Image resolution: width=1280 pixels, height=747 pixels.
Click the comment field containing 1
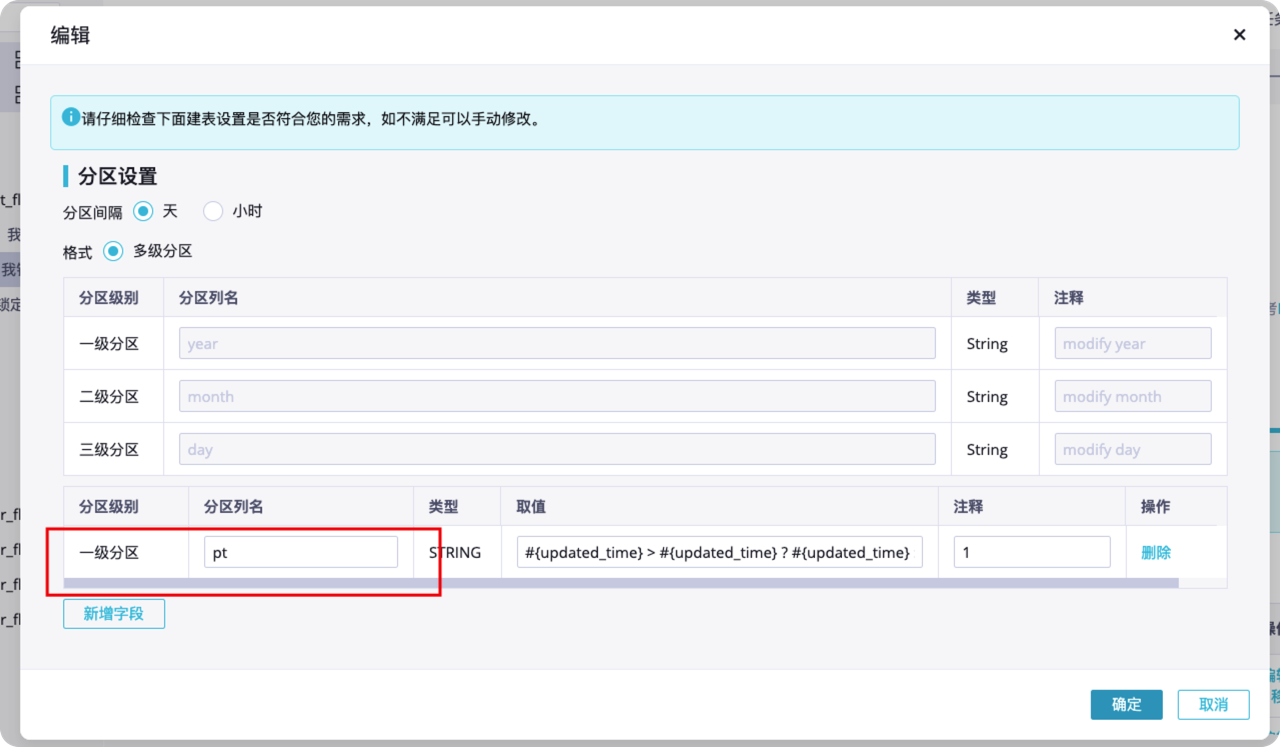pyautogui.click(x=1032, y=552)
